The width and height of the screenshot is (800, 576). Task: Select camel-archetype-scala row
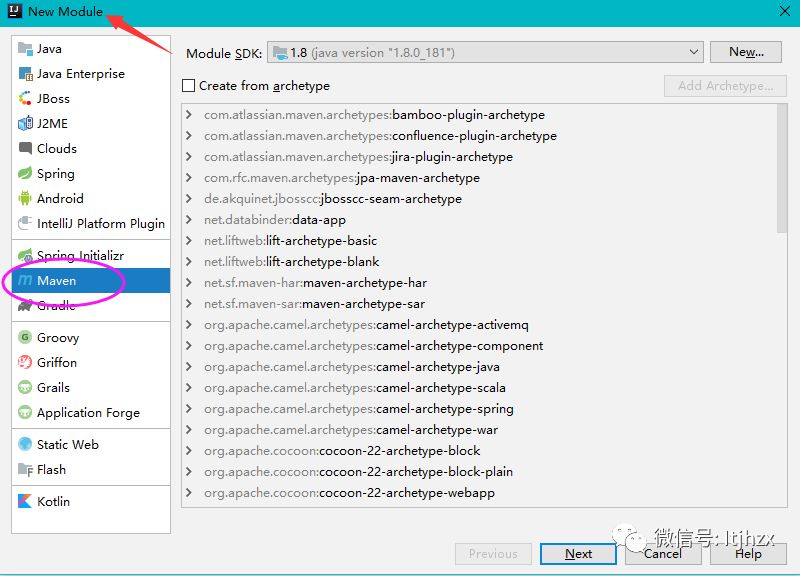point(484,388)
